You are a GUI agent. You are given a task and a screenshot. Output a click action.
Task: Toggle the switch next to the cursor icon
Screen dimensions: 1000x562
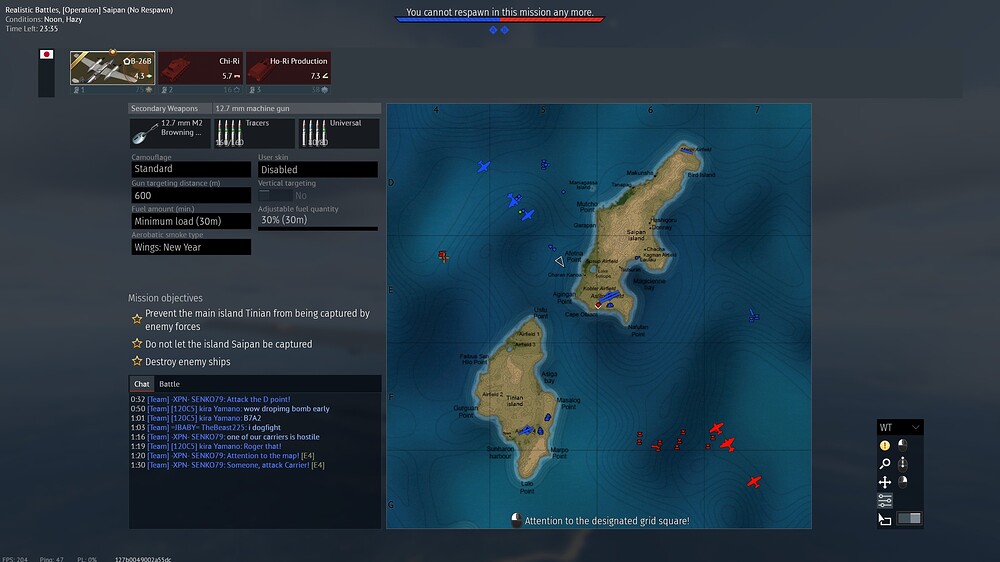tap(909, 519)
